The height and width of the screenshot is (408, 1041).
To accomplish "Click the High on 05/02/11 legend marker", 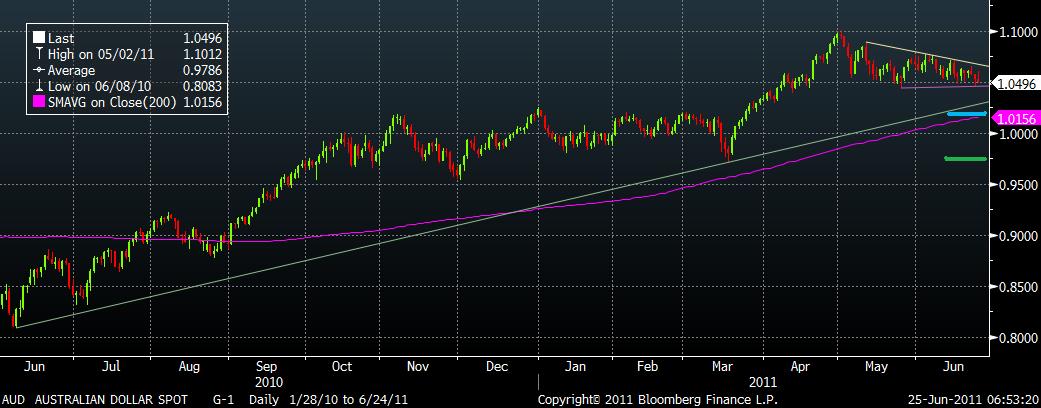I will 39,54.
